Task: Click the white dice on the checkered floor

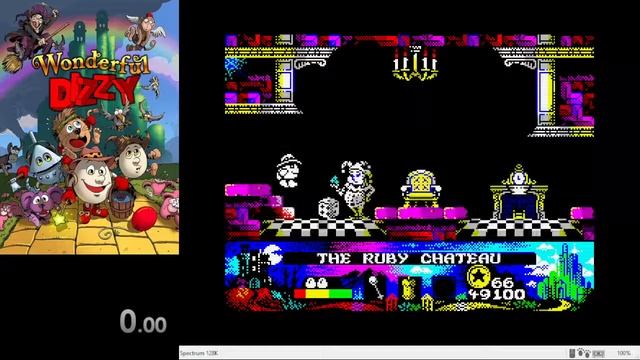Action: pos(329,208)
